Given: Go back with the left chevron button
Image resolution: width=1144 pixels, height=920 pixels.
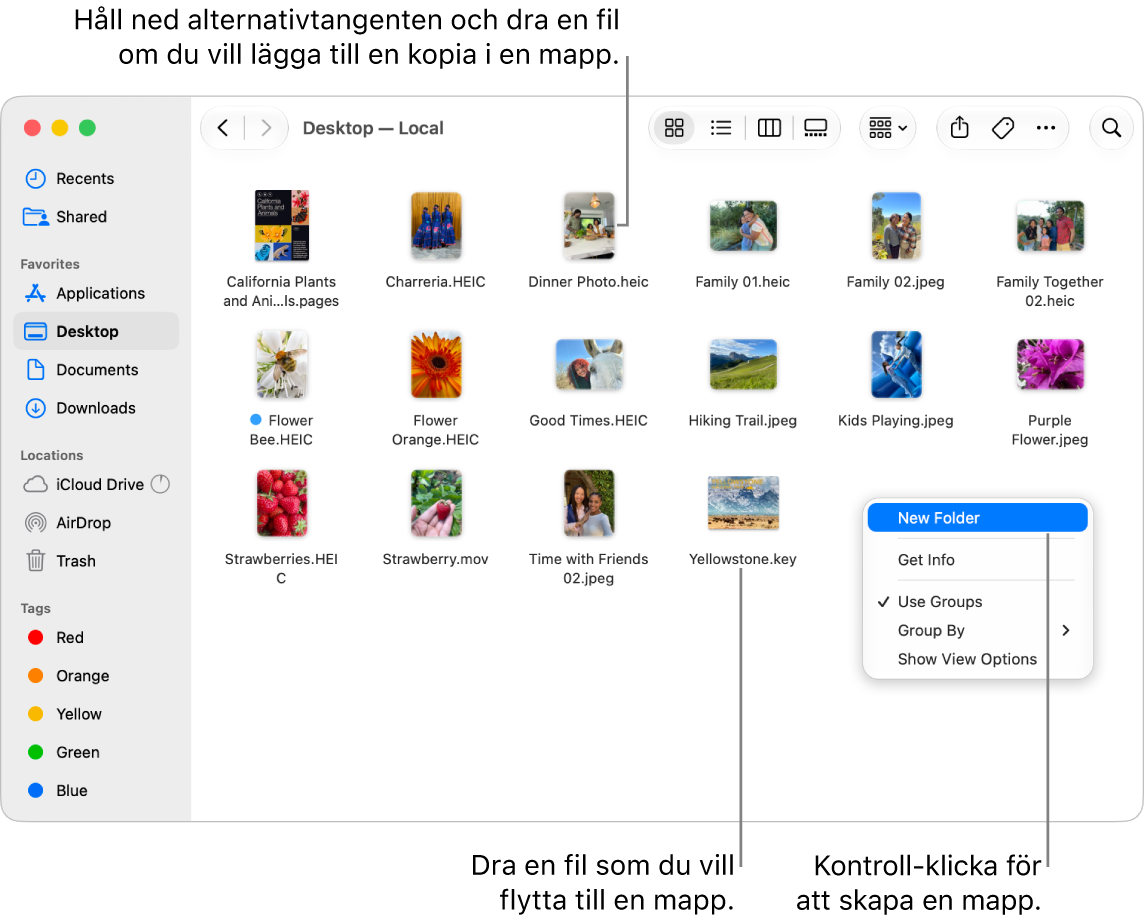Looking at the screenshot, I should click(223, 128).
